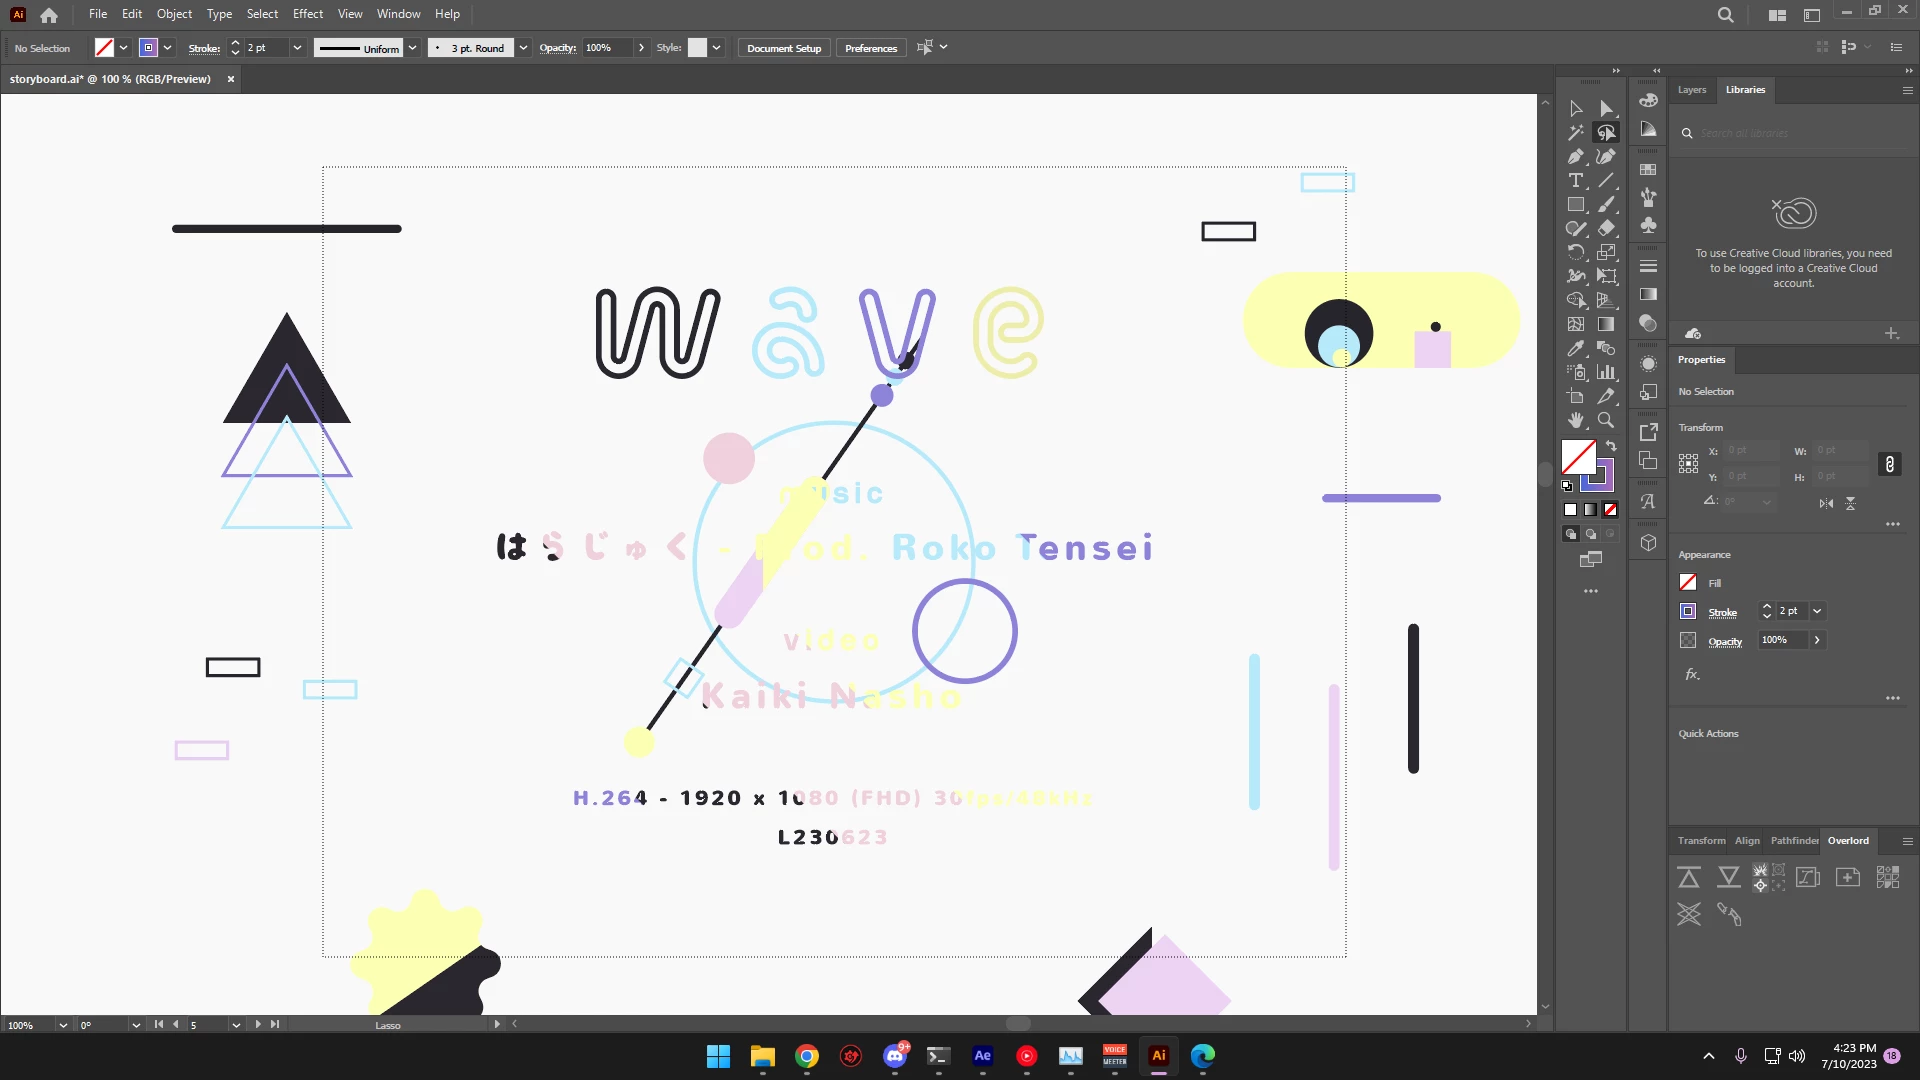Select the Hand tool
Viewport: 1920px width, 1080px height.
coord(1576,421)
